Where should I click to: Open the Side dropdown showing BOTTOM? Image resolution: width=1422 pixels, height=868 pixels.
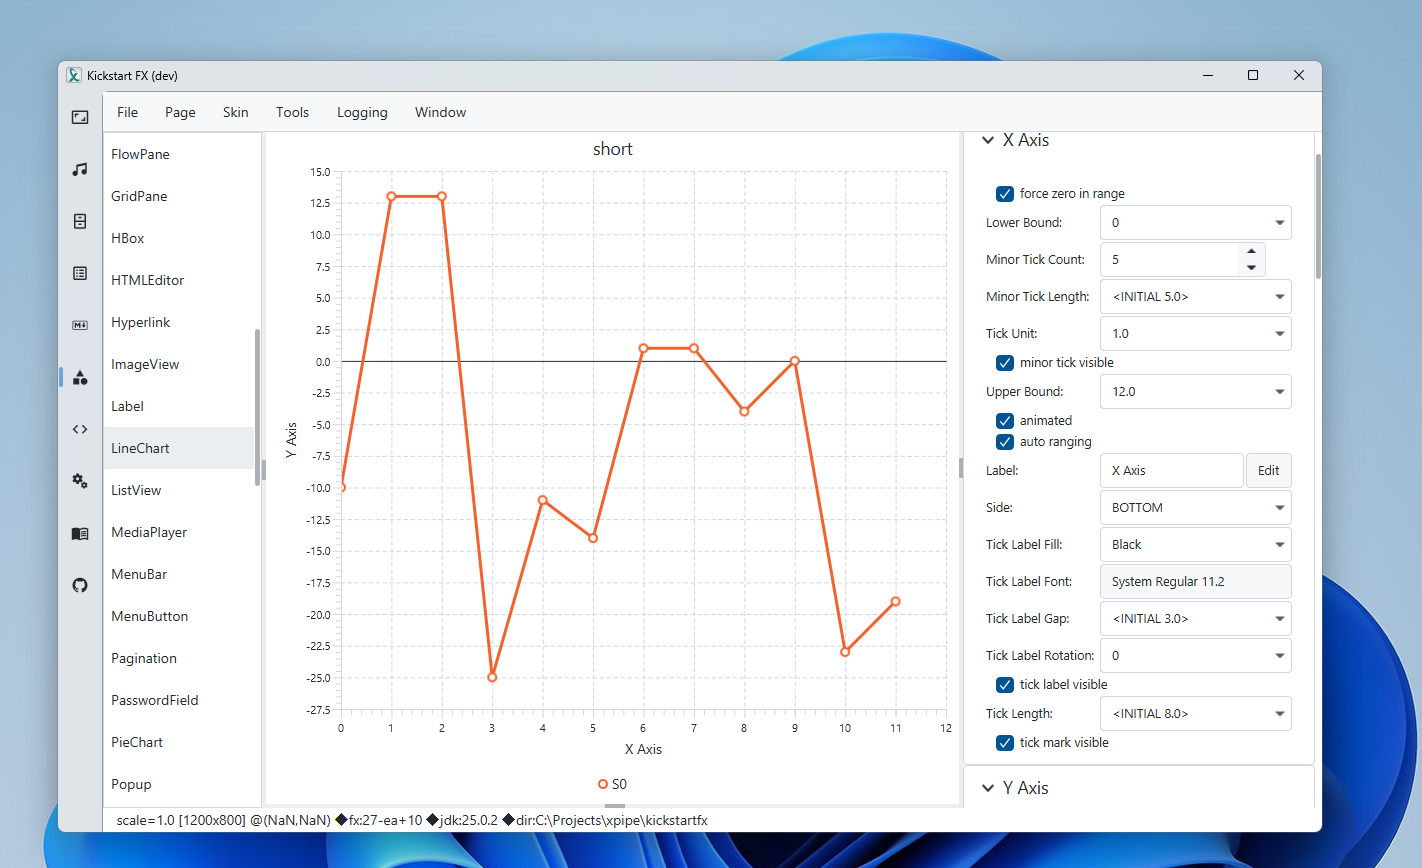point(1195,508)
